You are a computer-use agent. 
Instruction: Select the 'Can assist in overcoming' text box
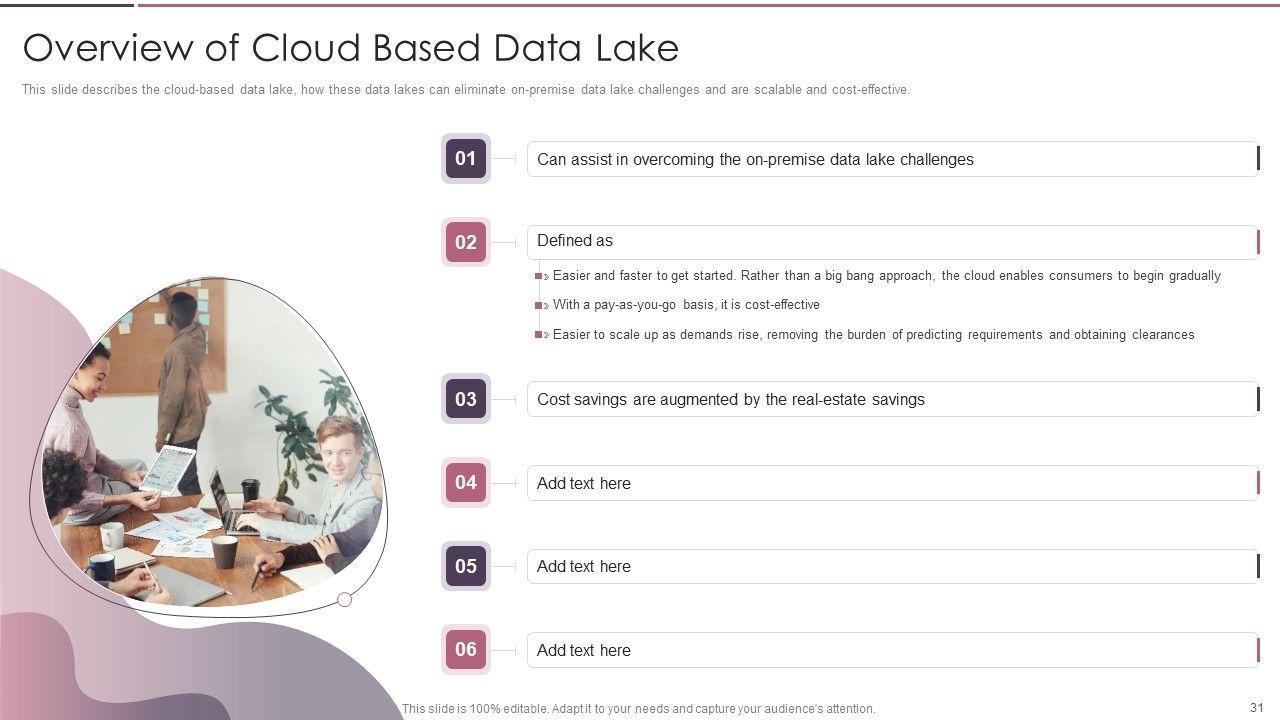(892, 159)
